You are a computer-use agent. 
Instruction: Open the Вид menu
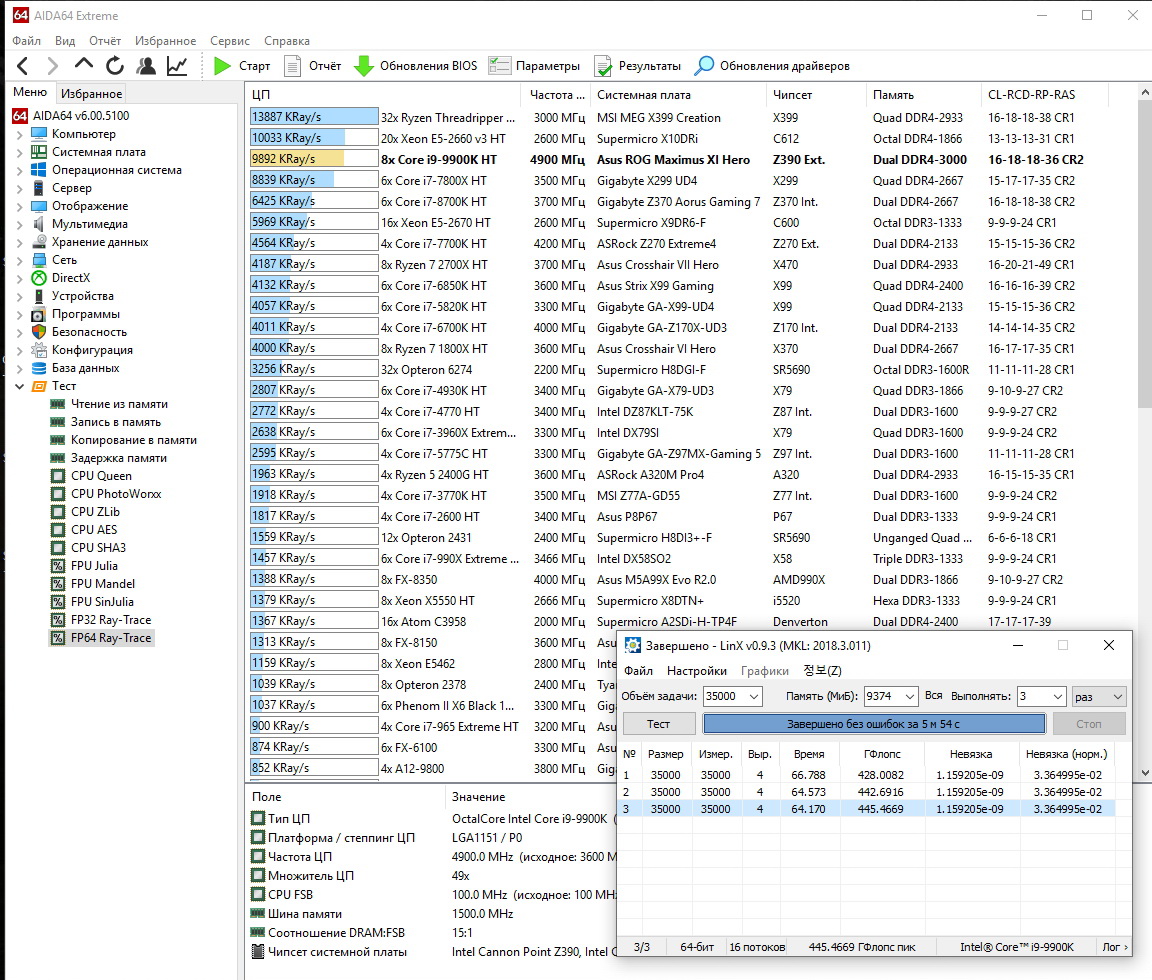click(x=65, y=41)
